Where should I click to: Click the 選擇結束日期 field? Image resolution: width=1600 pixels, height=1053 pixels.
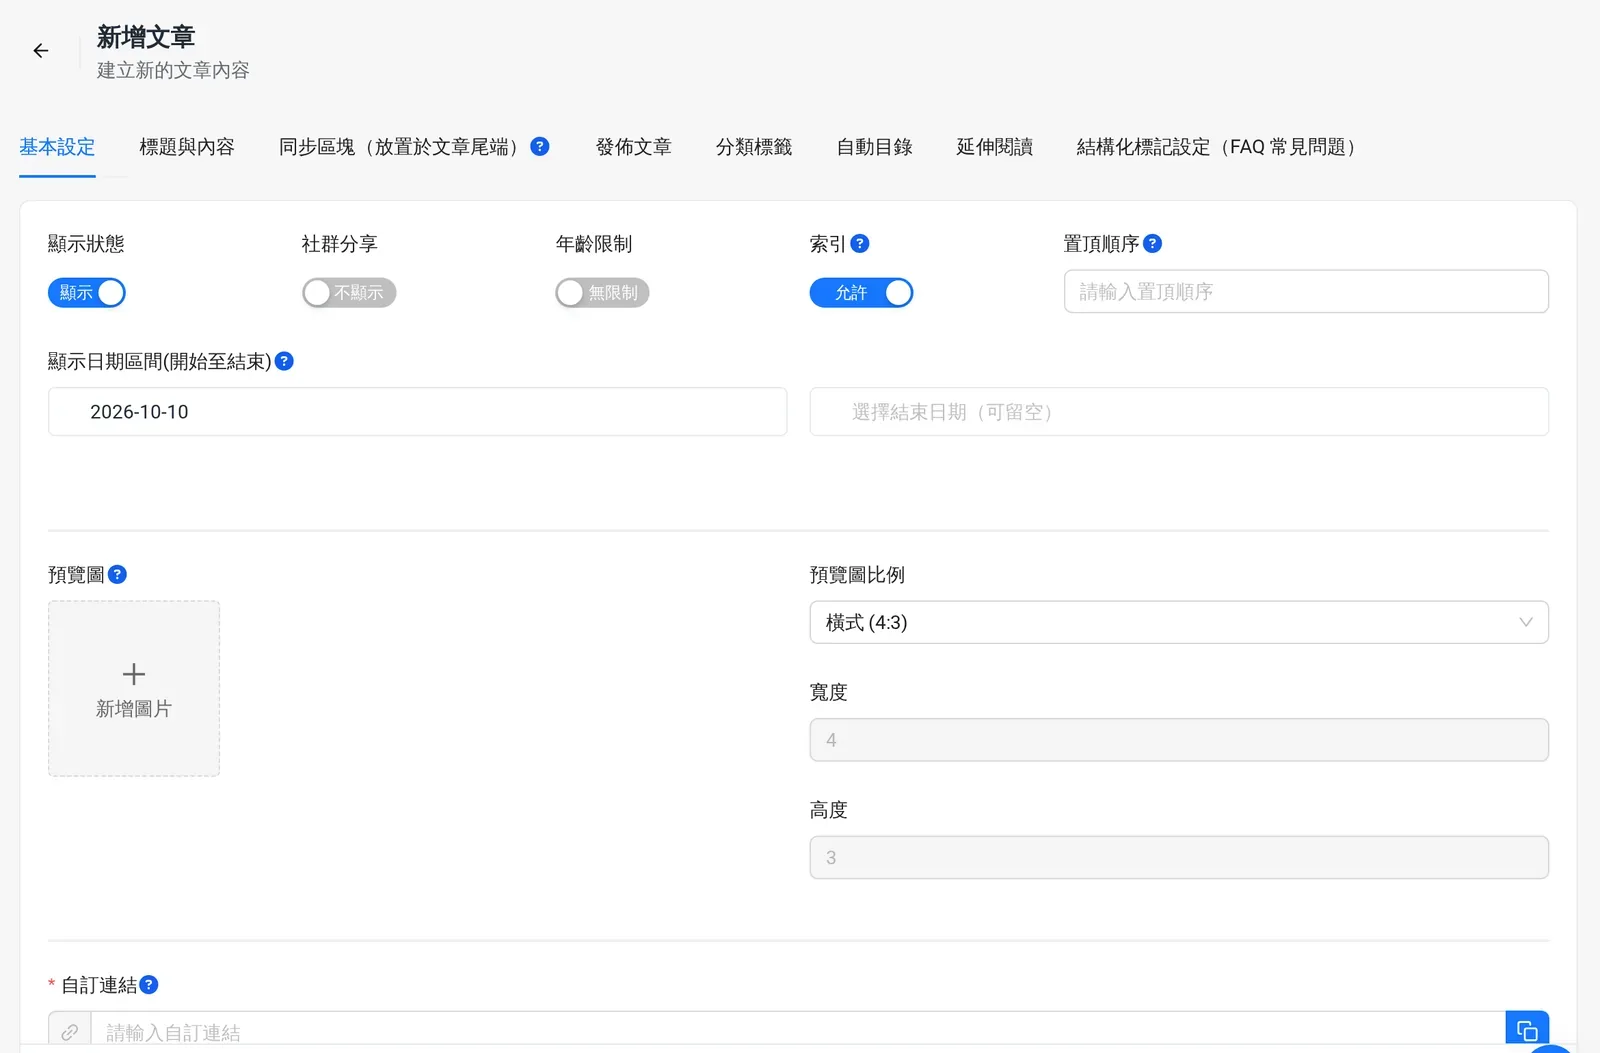pyautogui.click(x=1179, y=412)
